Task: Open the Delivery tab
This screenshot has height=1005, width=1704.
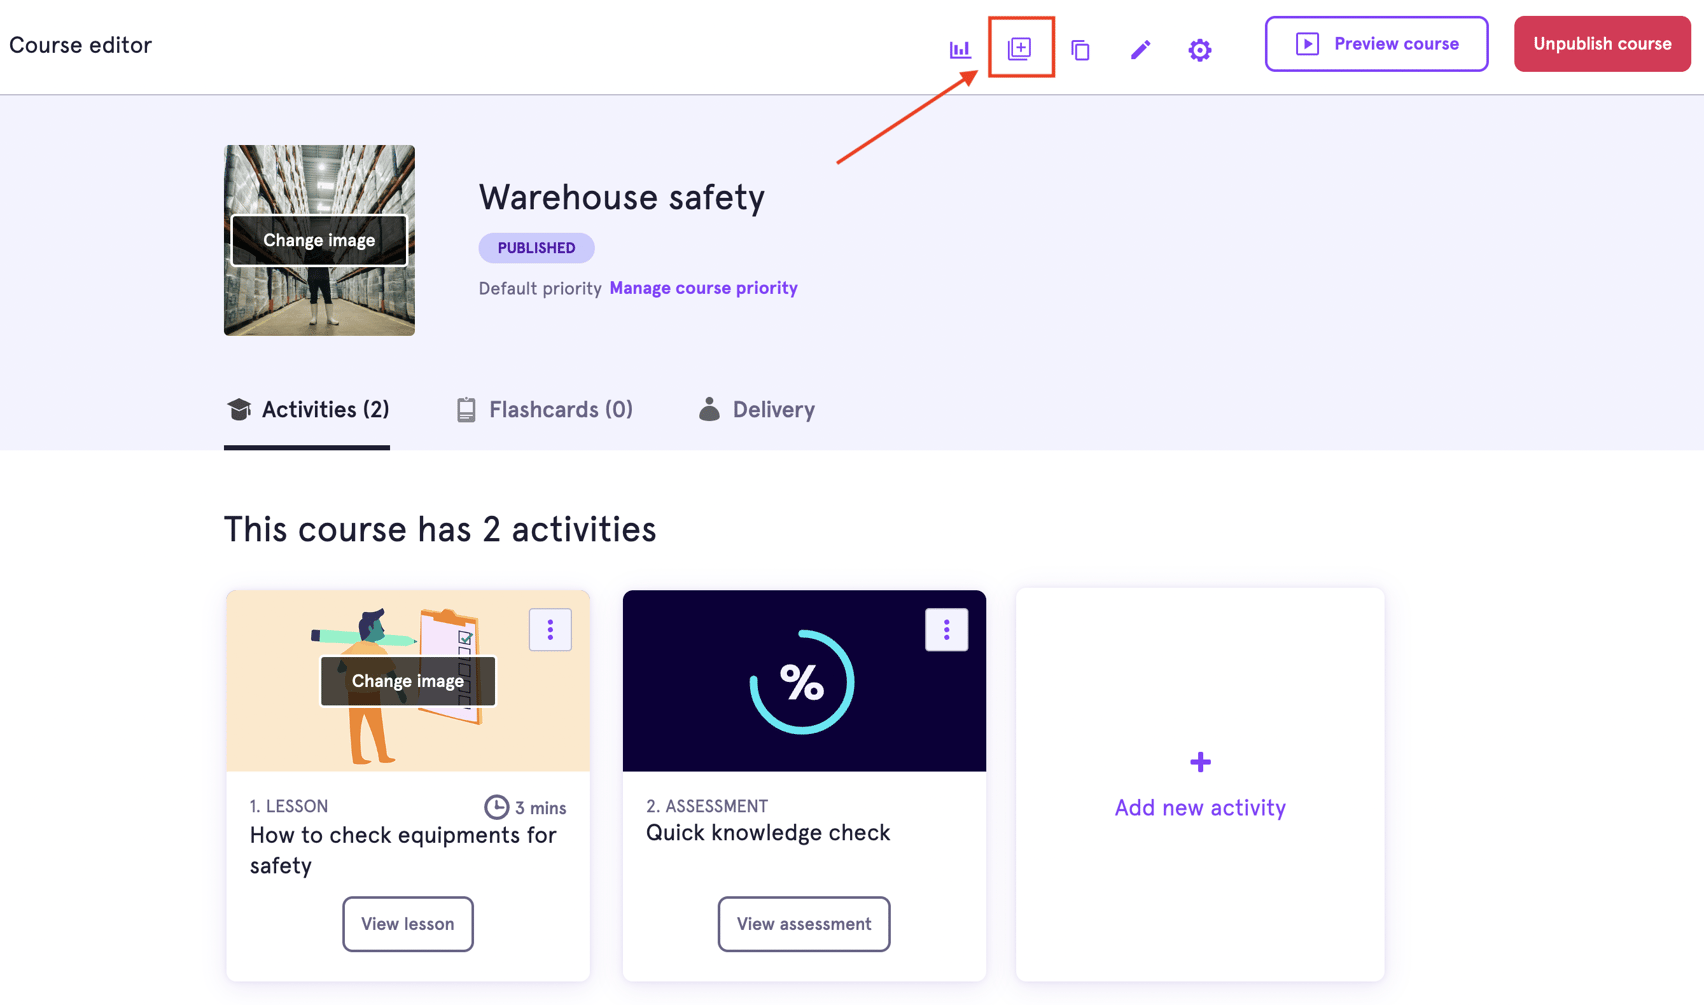Action: [756, 409]
